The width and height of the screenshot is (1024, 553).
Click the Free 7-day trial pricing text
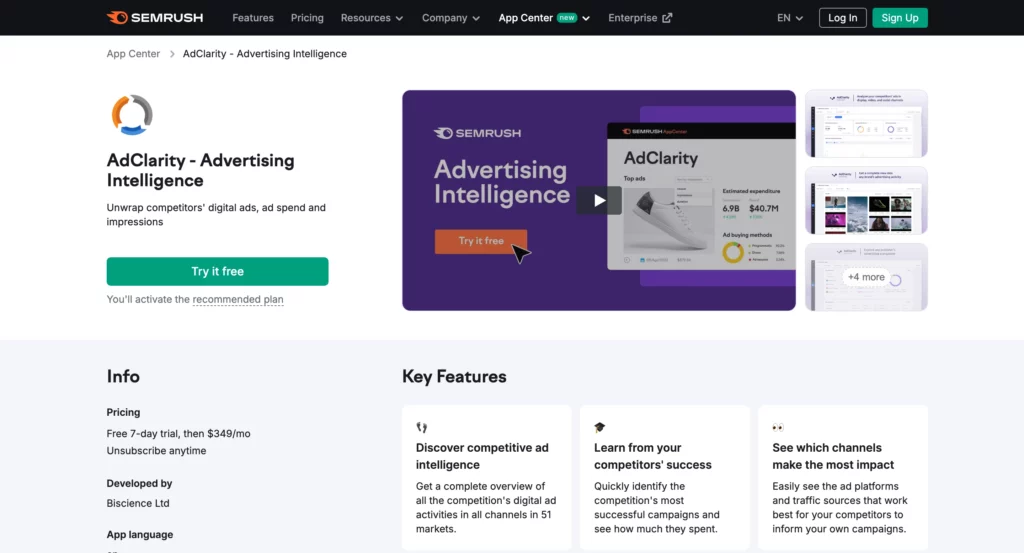pyautogui.click(x=178, y=434)
